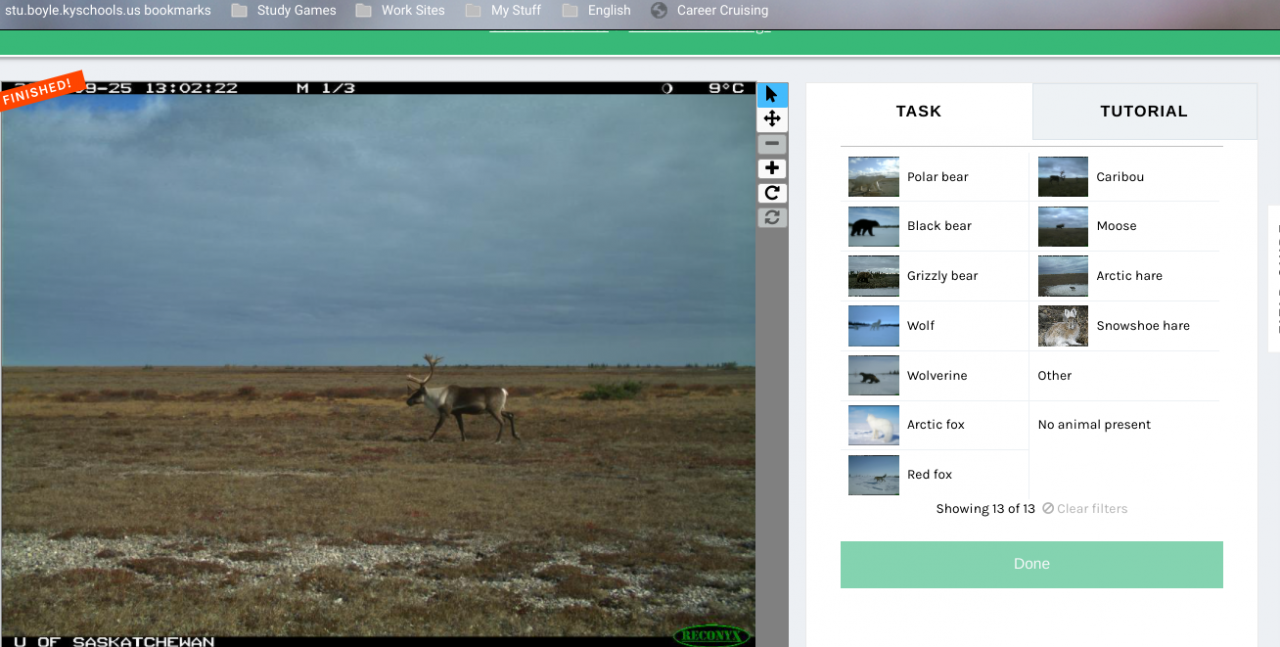Viewport: 1280px width, 647px height.
Task: Open the English bookmark folder
Action: pos(597,10)
